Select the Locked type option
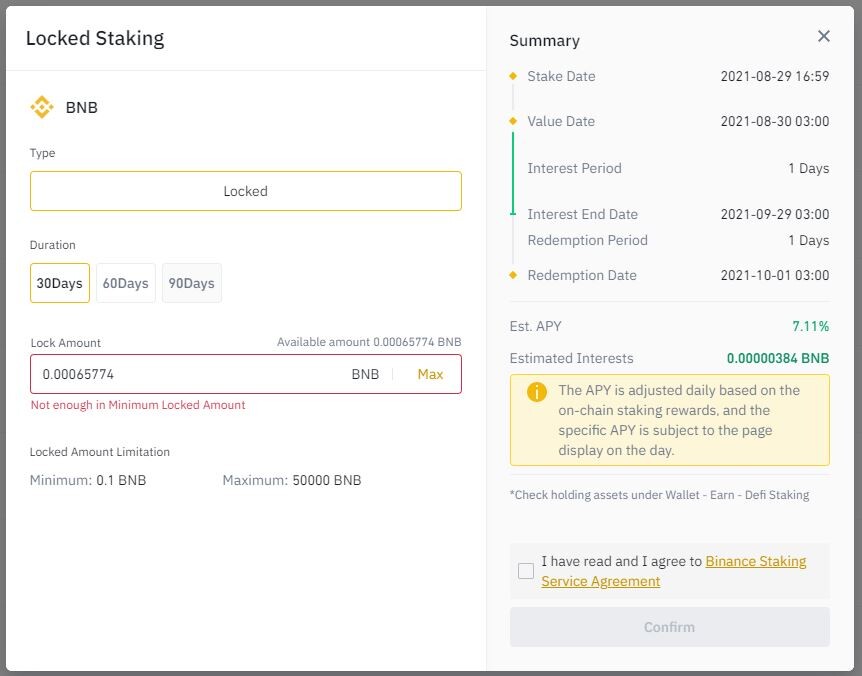This screenshot has width=862, height=676. (246, 191)
